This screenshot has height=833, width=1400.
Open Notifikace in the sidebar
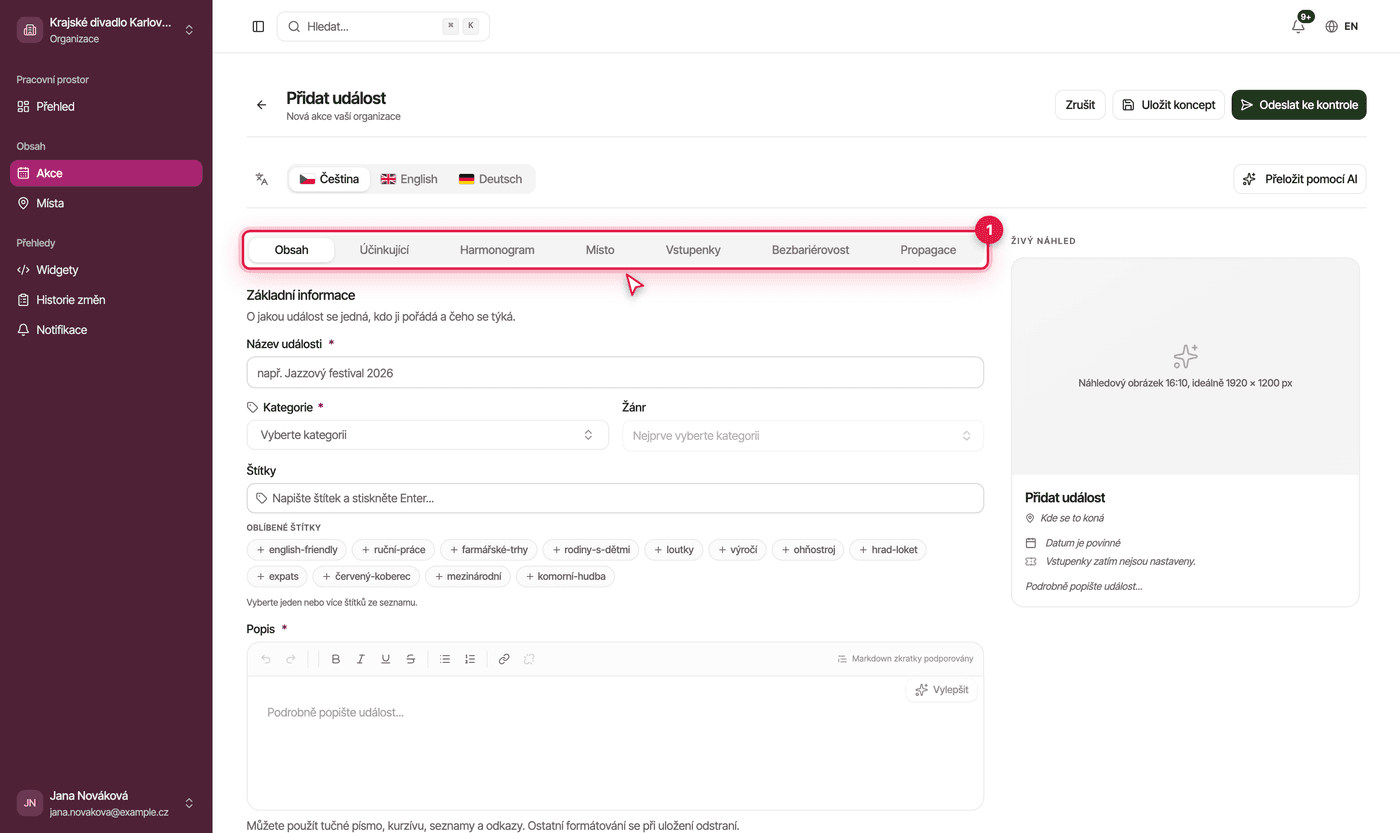pyautogui.click(x=106, y=330)
